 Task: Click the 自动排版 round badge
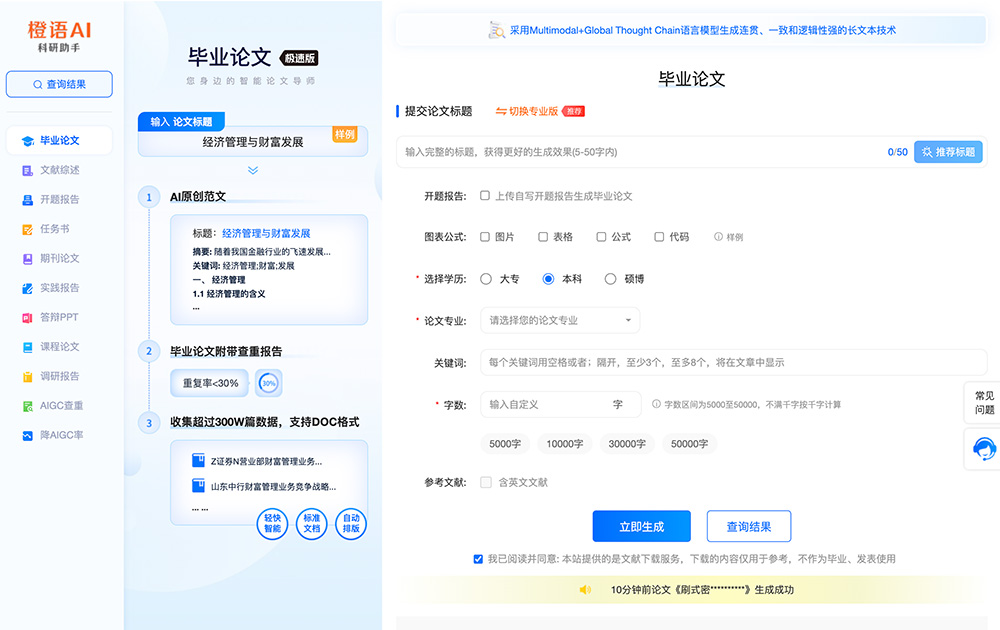pyautogui.click(x=351, y=524)
